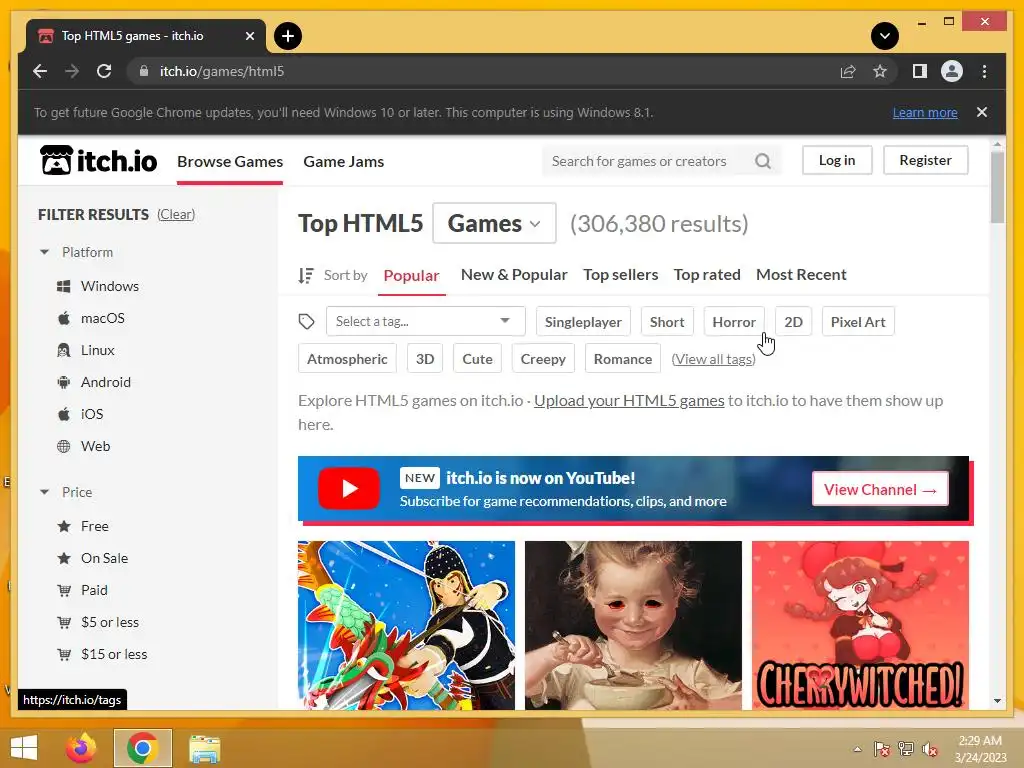Screen dimensions: 1024x768
Task: Click the share page icon in the address bar
Action: click(x=848, y=71)
